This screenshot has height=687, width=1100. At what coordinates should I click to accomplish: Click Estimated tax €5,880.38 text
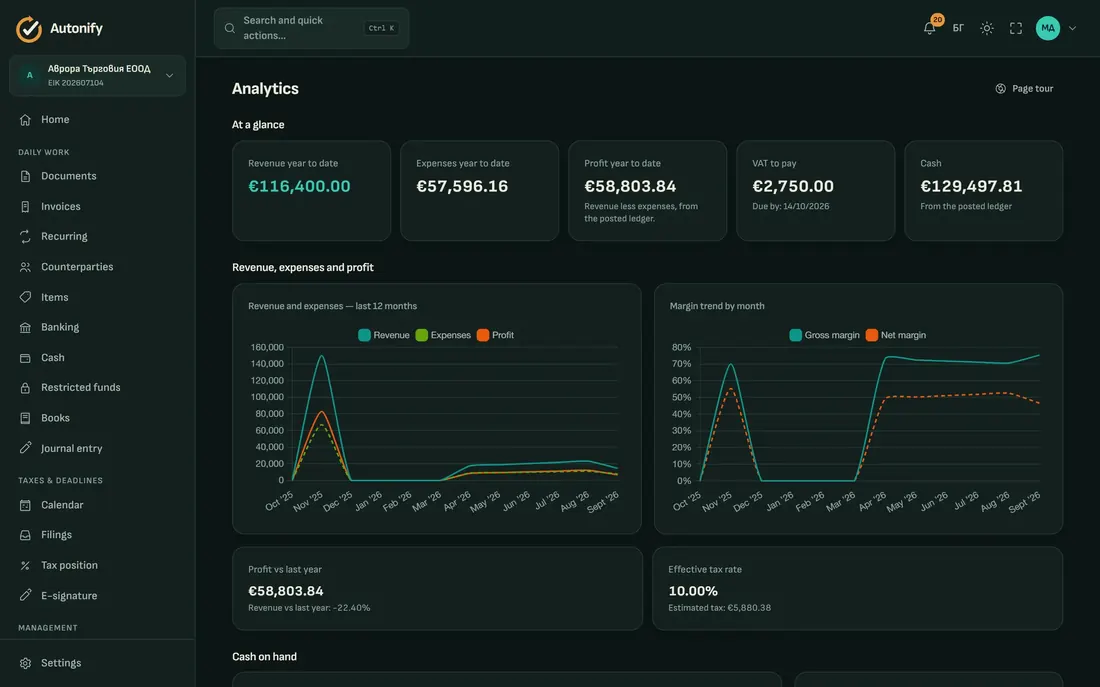point(719,608)
